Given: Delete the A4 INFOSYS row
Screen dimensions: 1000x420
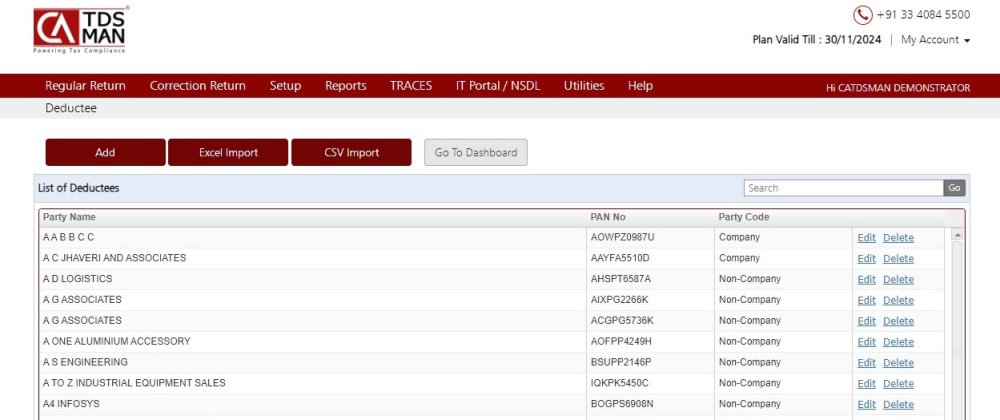Looking at the screenshot, I should click(x=898, y=405).
